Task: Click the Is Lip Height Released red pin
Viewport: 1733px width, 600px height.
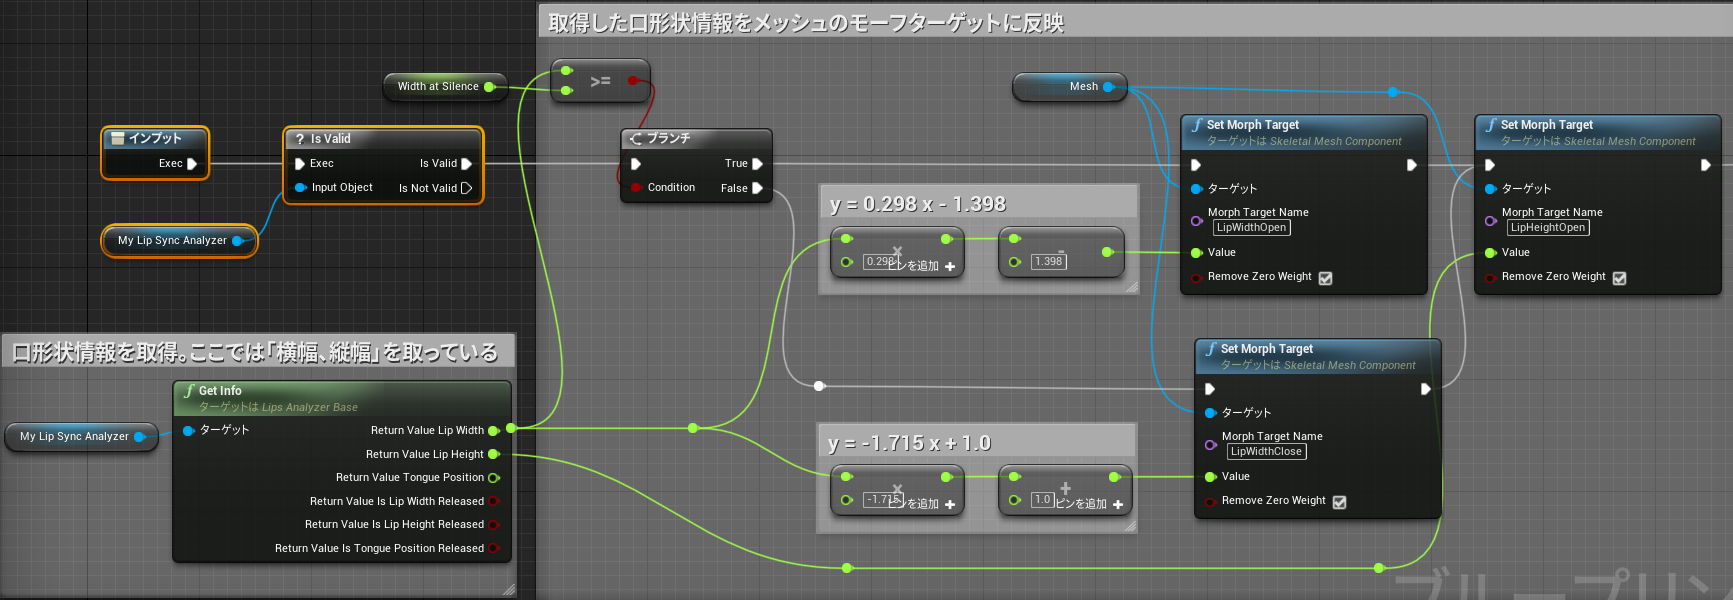Action: click(493, 525)
